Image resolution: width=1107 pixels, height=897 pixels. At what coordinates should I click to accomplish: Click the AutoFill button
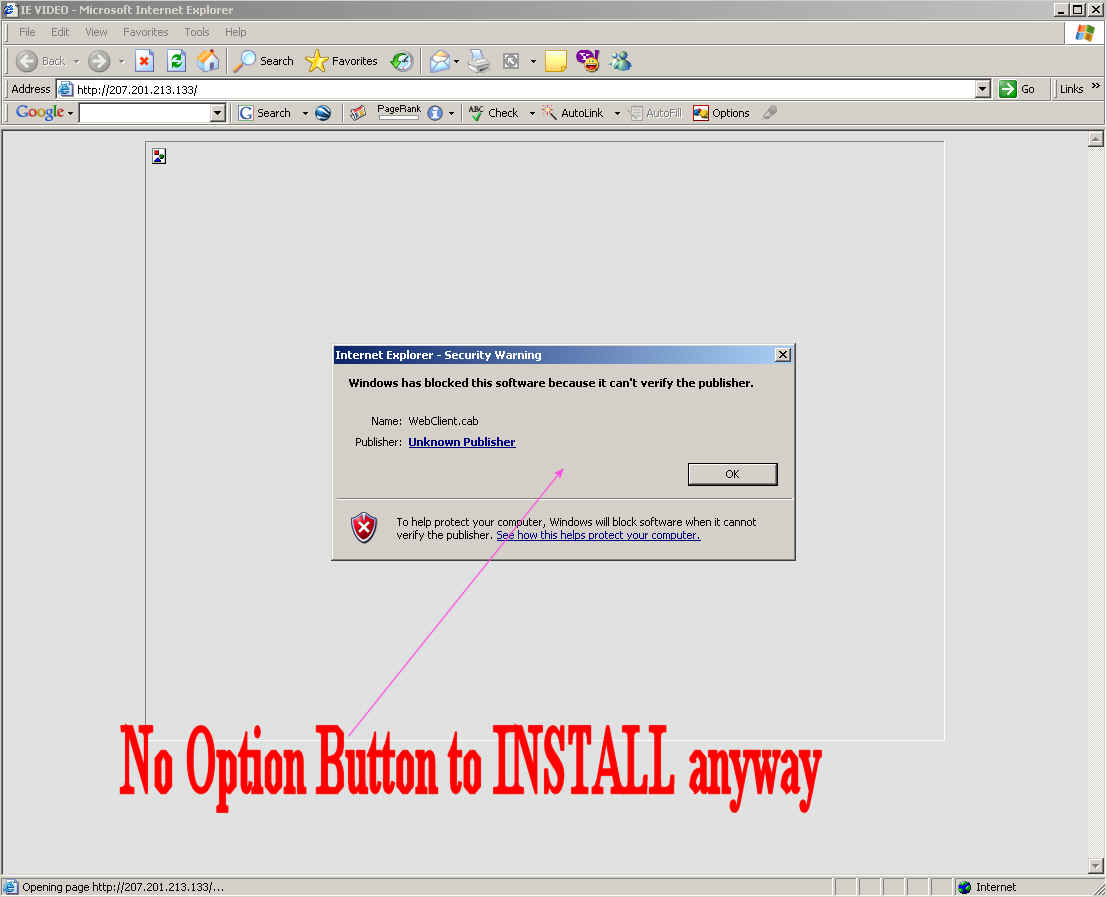[655, 113]
